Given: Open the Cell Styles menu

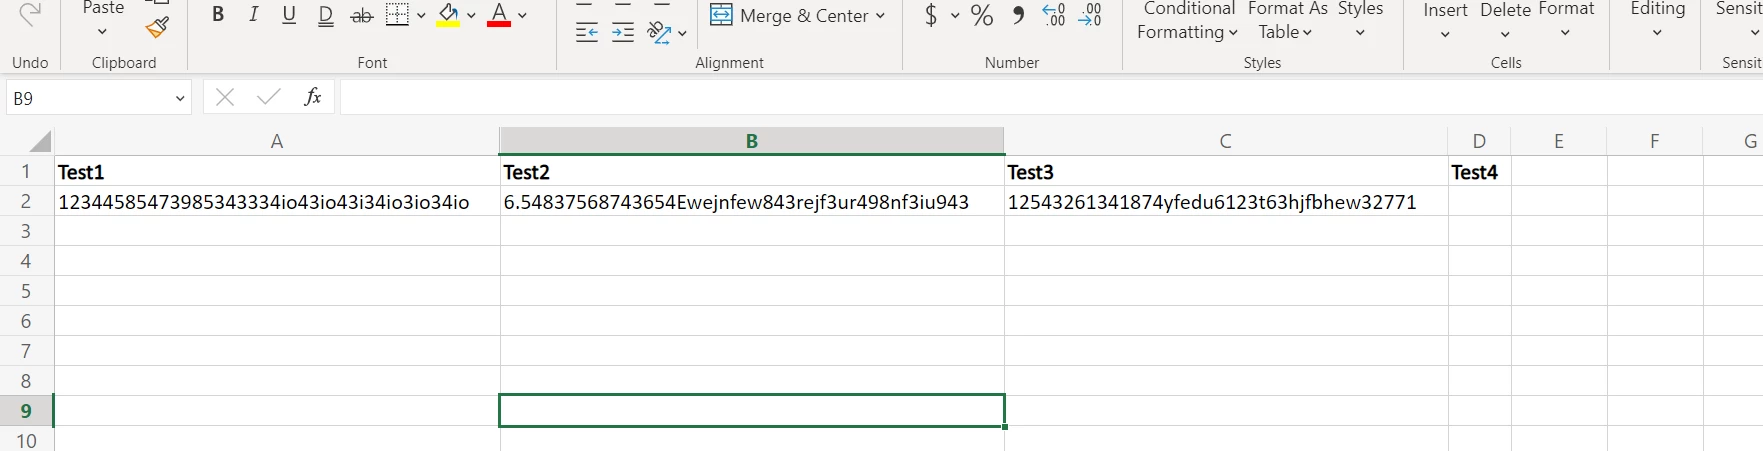Looking at the screenshot, I should pyautogui.click(x=1360, y=20).
